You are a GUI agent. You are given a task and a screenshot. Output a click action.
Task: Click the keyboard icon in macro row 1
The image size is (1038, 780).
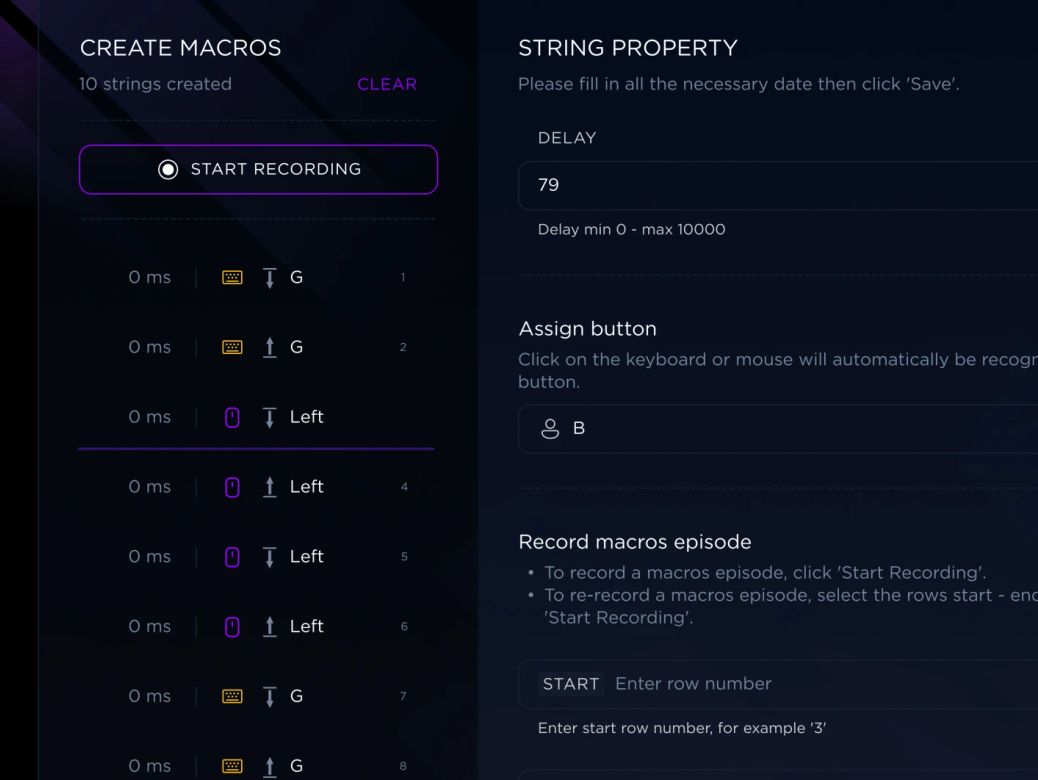(232, 277)
